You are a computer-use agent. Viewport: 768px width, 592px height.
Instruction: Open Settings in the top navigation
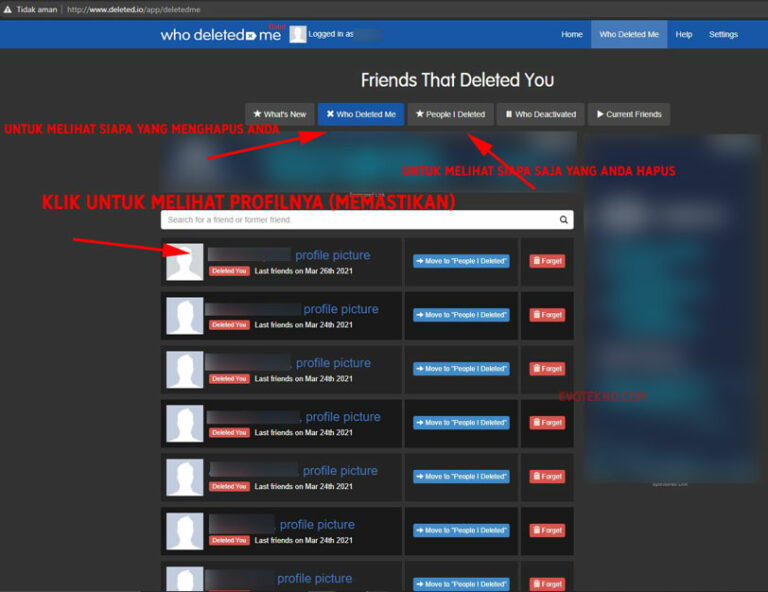click(723, 34)
